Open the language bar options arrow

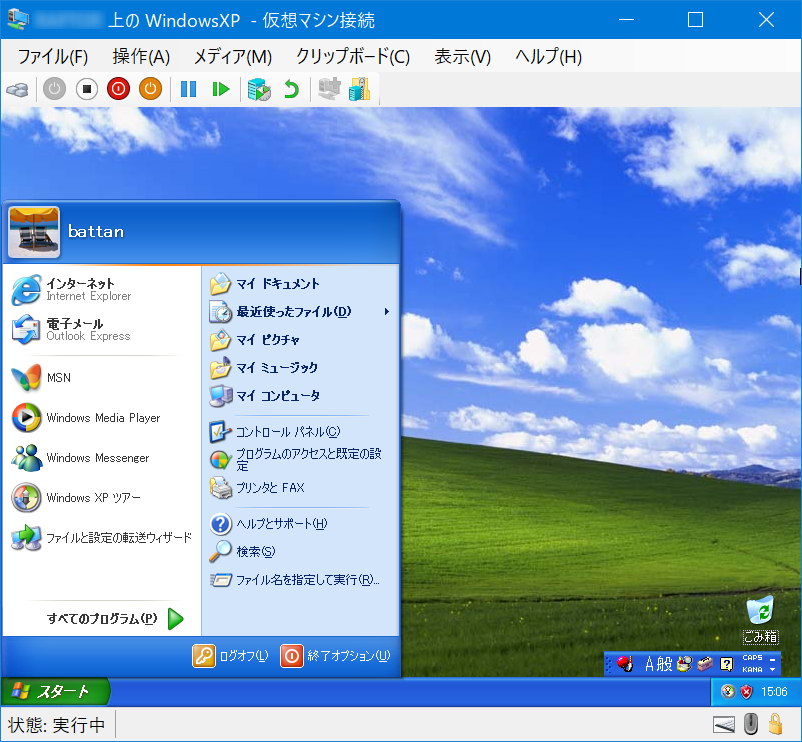pyautogui.click(x=772, y=669)
